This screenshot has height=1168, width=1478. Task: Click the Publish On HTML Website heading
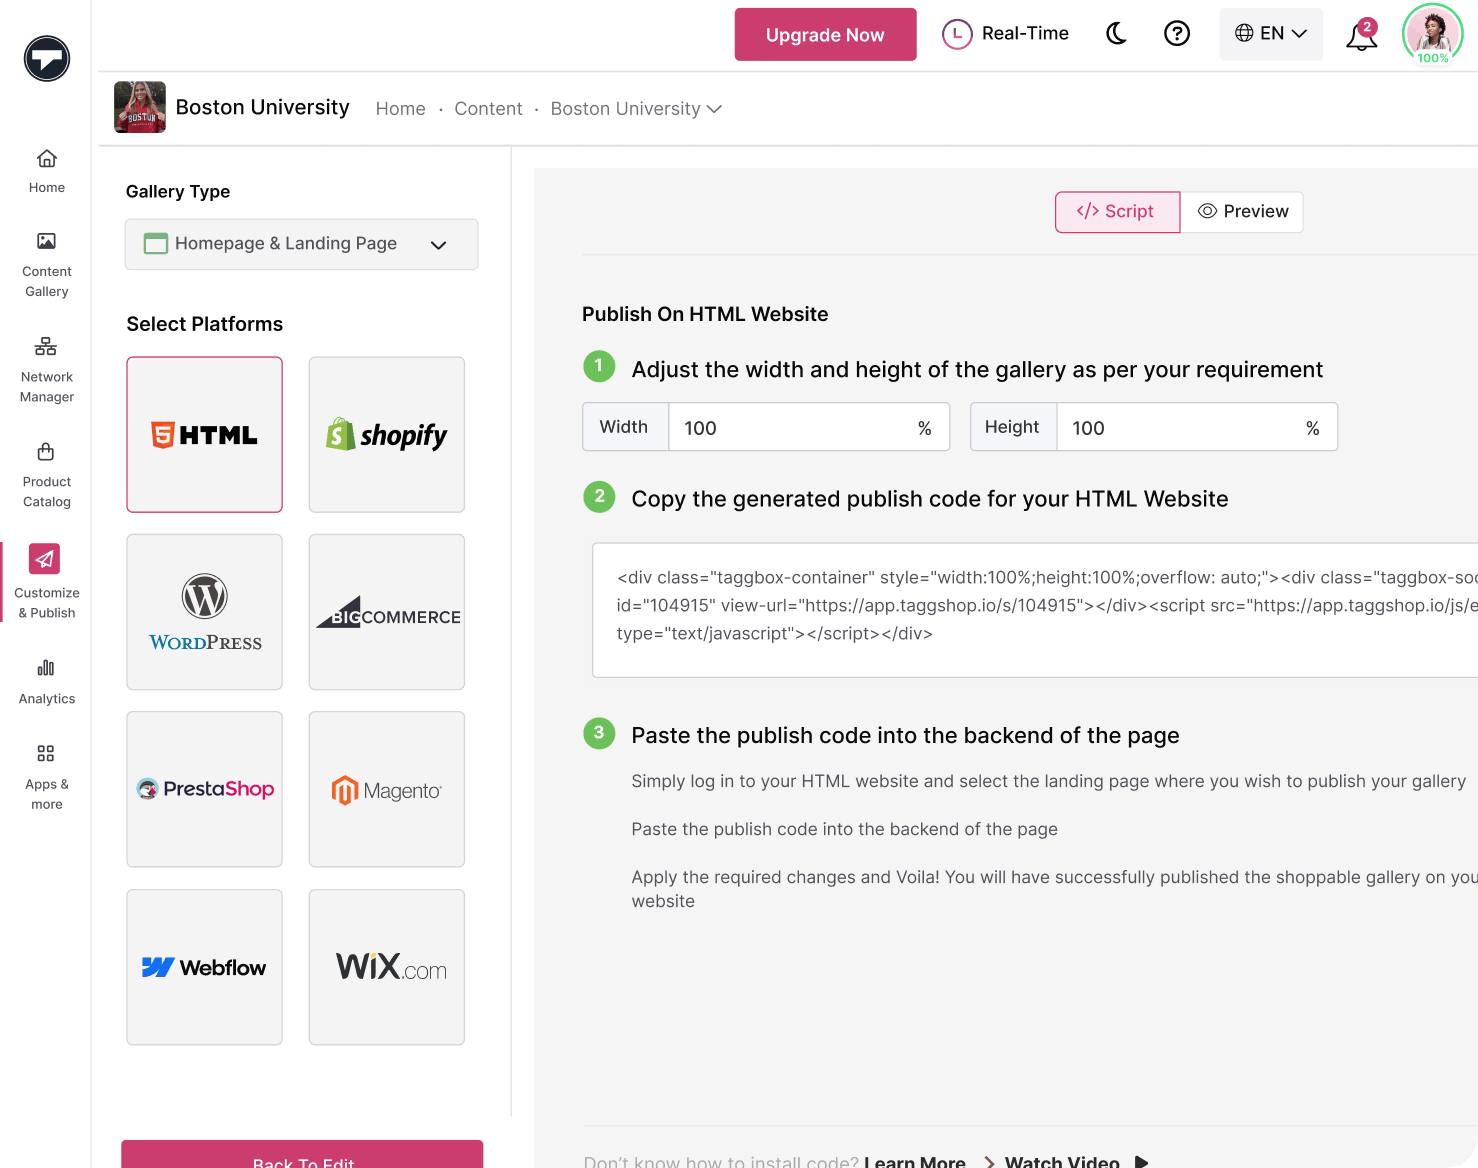[x=705, y=314]
